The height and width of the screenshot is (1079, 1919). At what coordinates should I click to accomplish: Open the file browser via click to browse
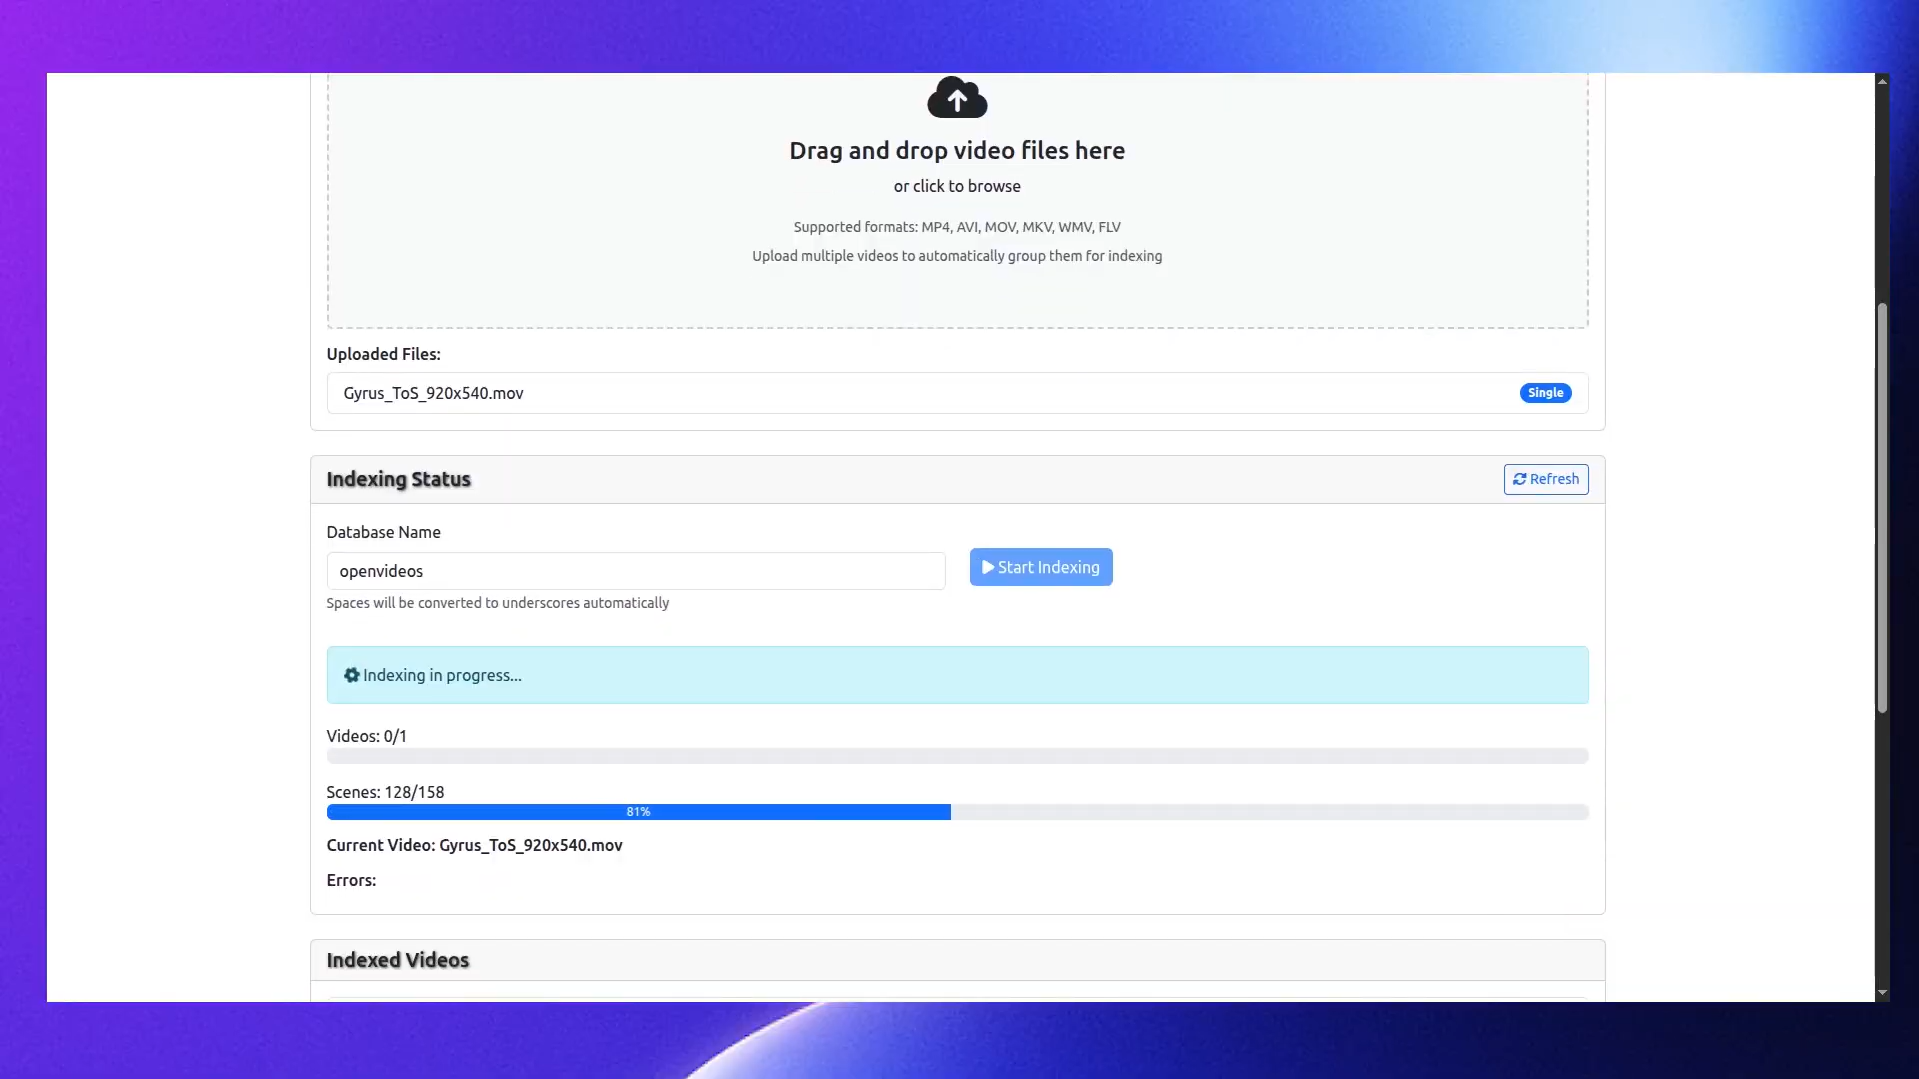pyautogui.click(x=956, y=185)
